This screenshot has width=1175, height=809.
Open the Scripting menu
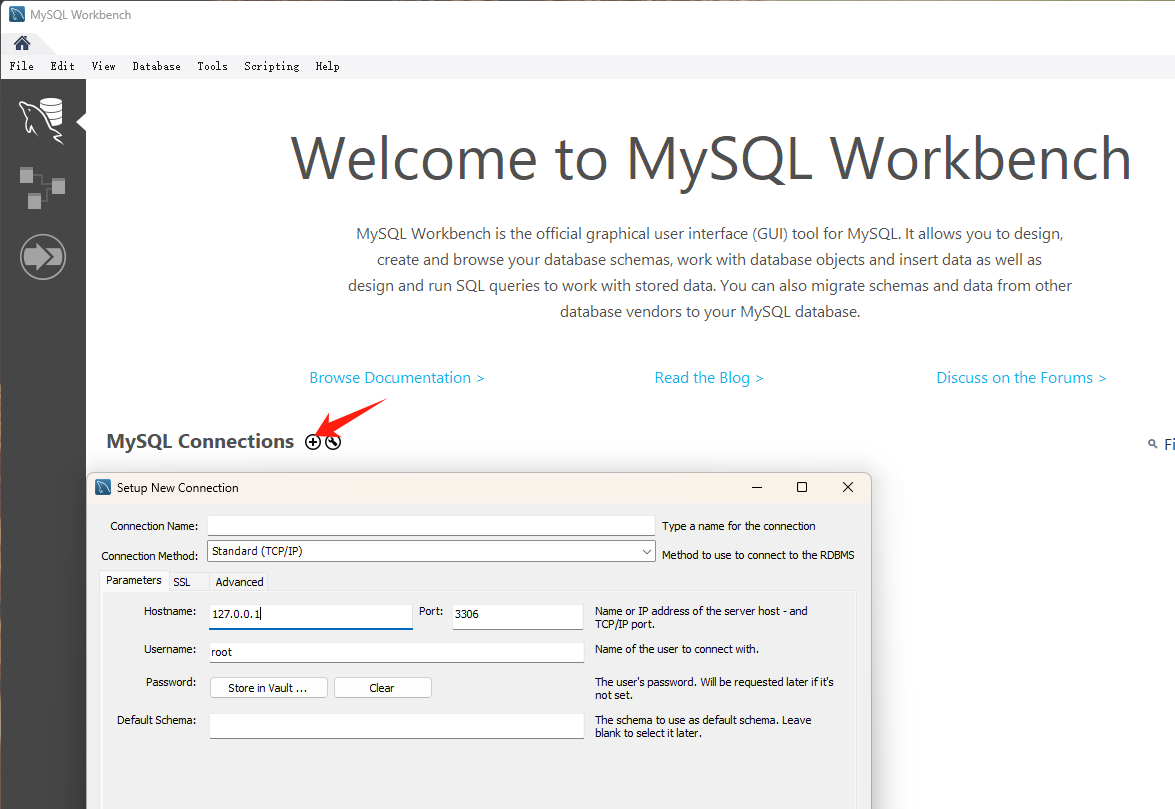pos(271,66)
